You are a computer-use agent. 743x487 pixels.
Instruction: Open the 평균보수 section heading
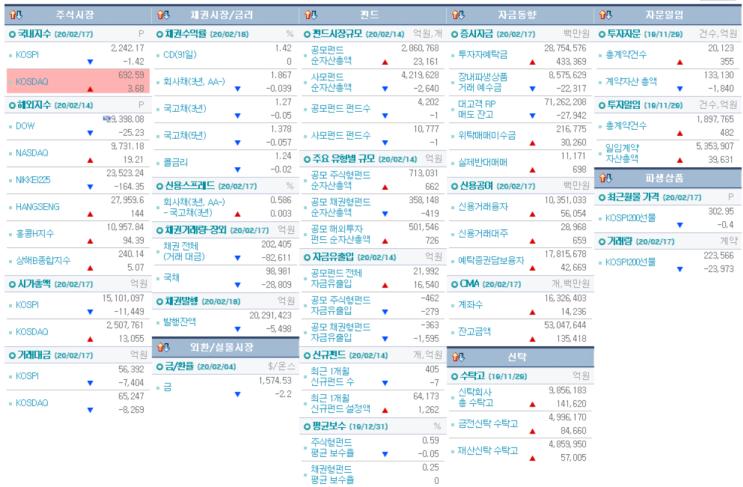tap(328, 426)
